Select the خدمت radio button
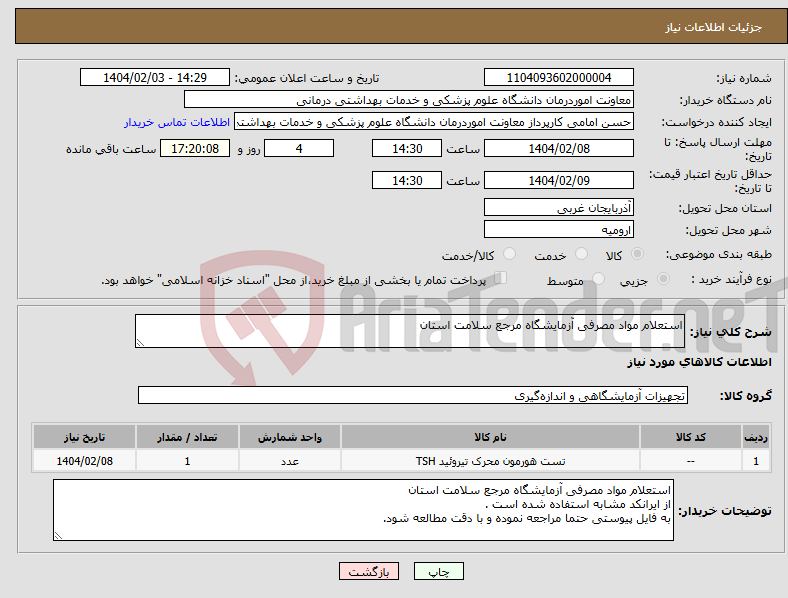This screenshot has height=598, width=788. [x=581, y=254]
